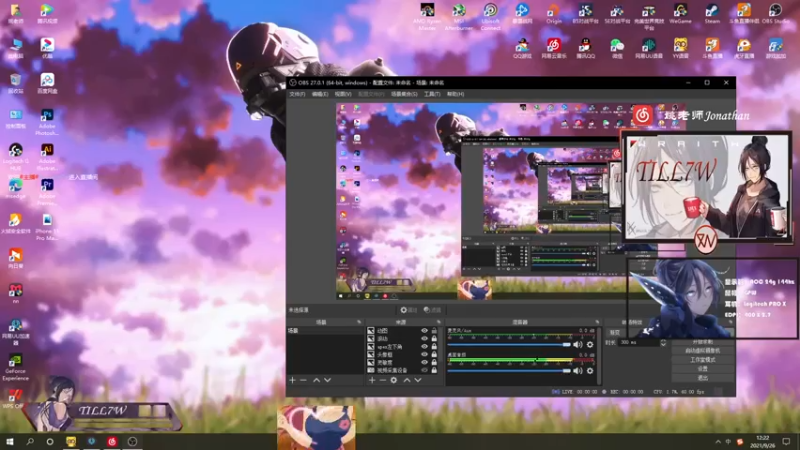Image resolution: width=800 pixels, height=450 pixels.
Task: Open Adobe Illustrator desktop shortcut
Action: pos(47,157)
